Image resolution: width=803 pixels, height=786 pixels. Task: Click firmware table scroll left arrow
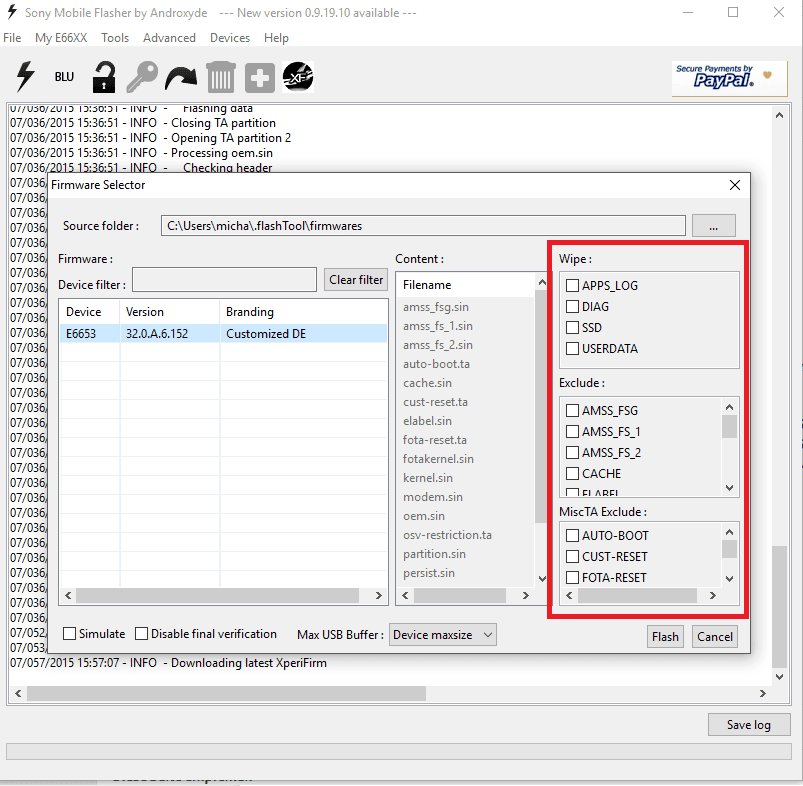point(68,595)
